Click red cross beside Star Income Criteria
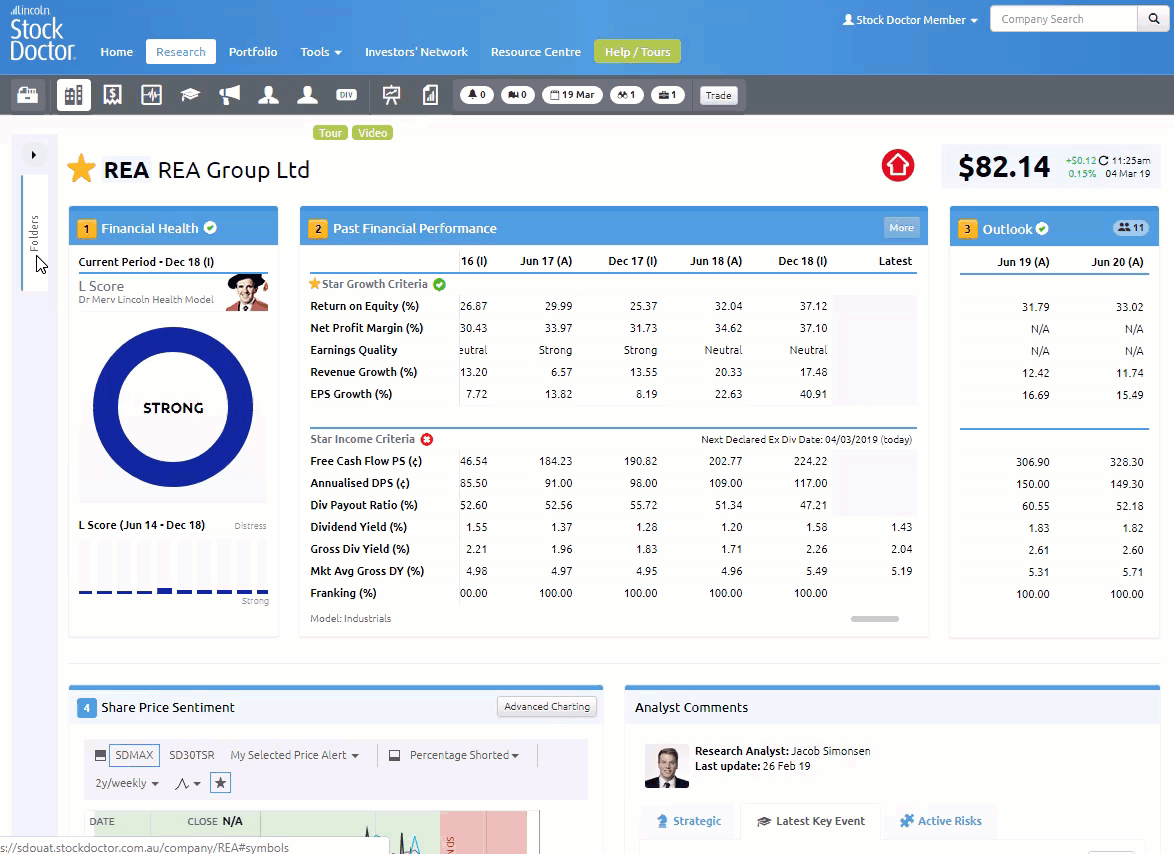1174x854 pixels. (x=427, y=439)
